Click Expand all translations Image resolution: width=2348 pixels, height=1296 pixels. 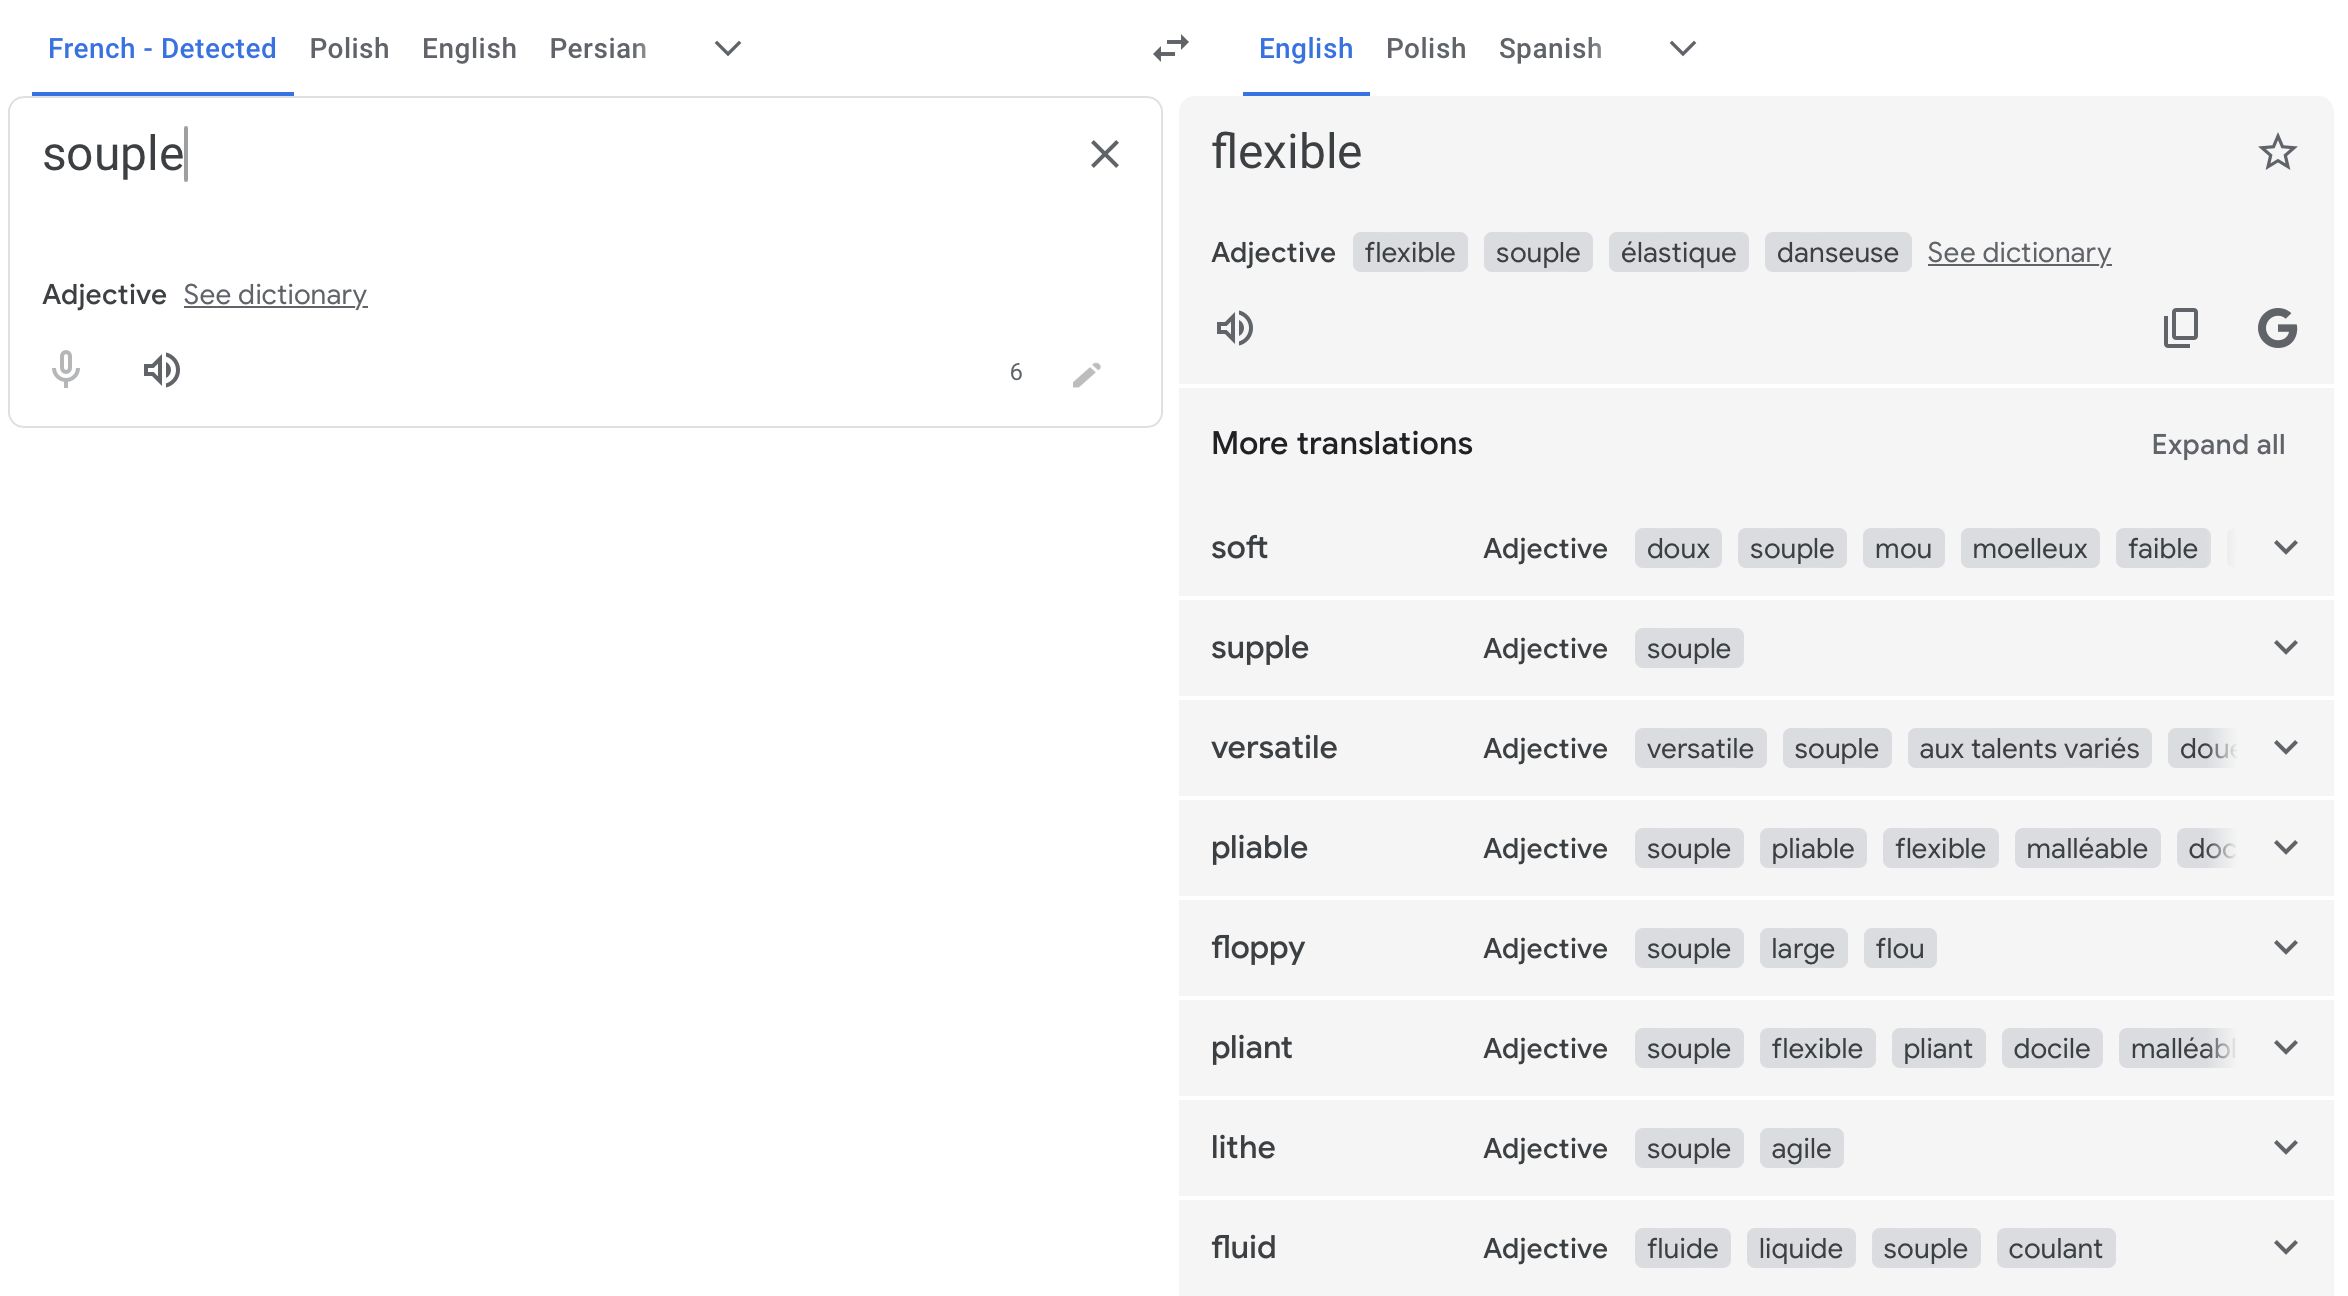[x=2218, y=444]
